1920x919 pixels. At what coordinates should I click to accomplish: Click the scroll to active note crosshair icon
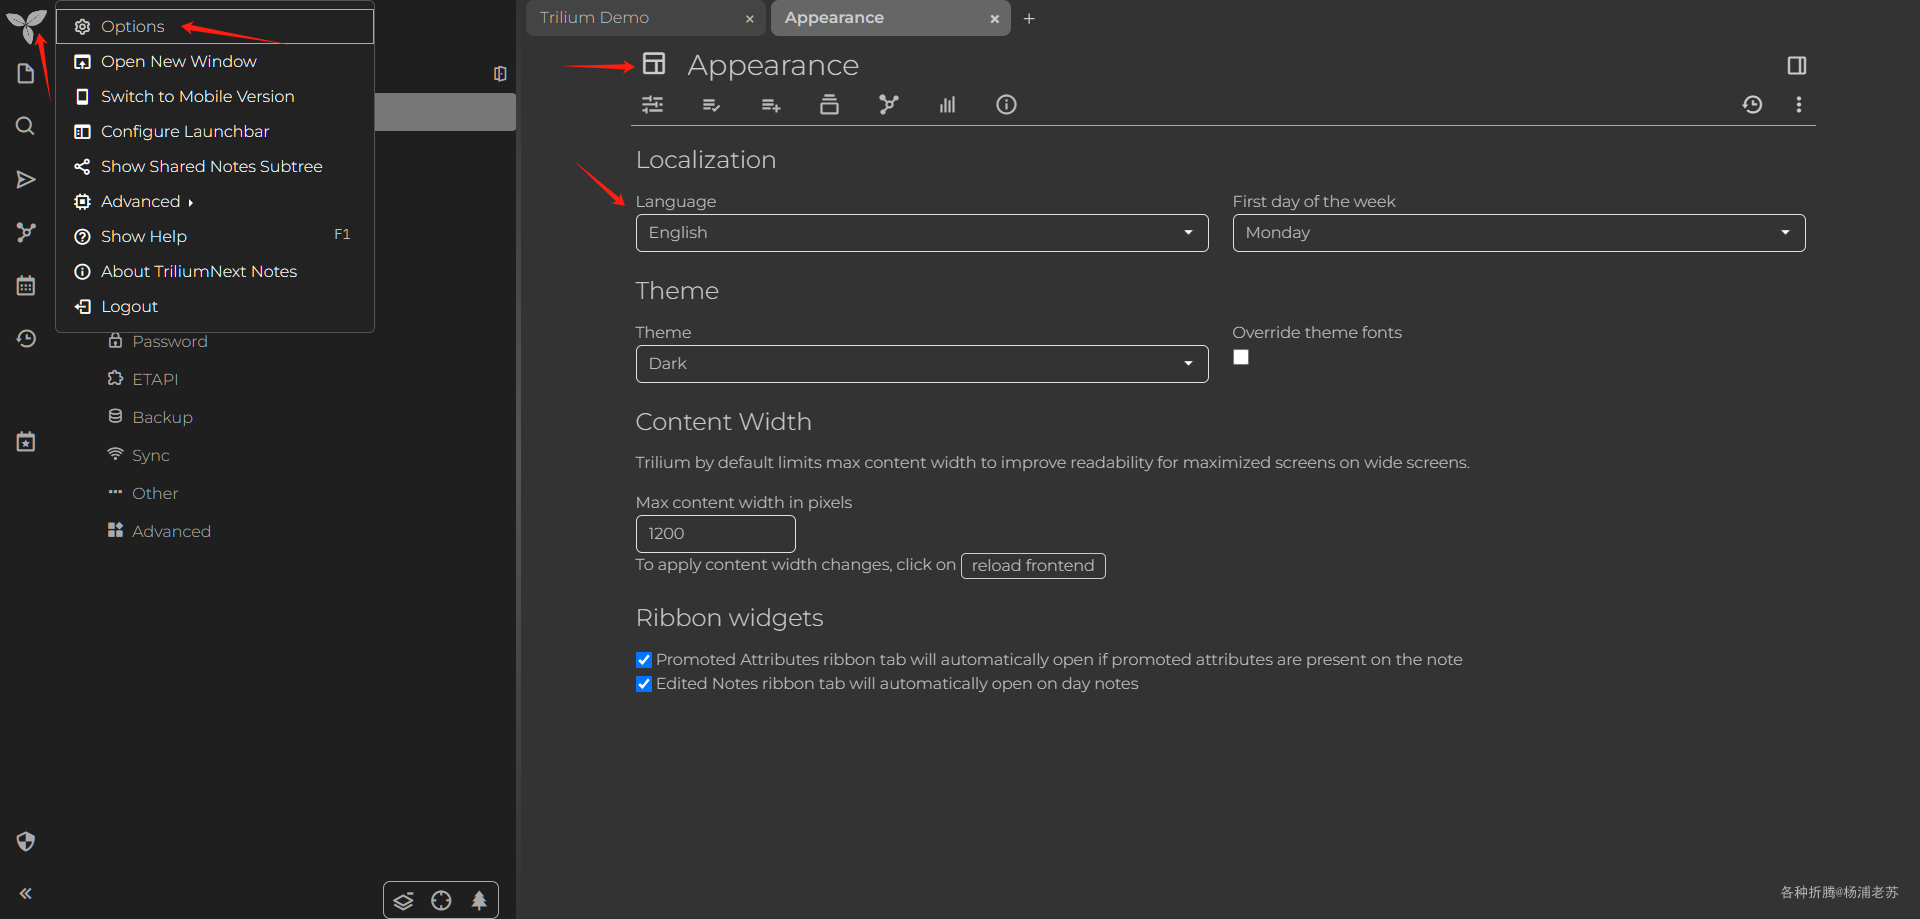[441, 901]
